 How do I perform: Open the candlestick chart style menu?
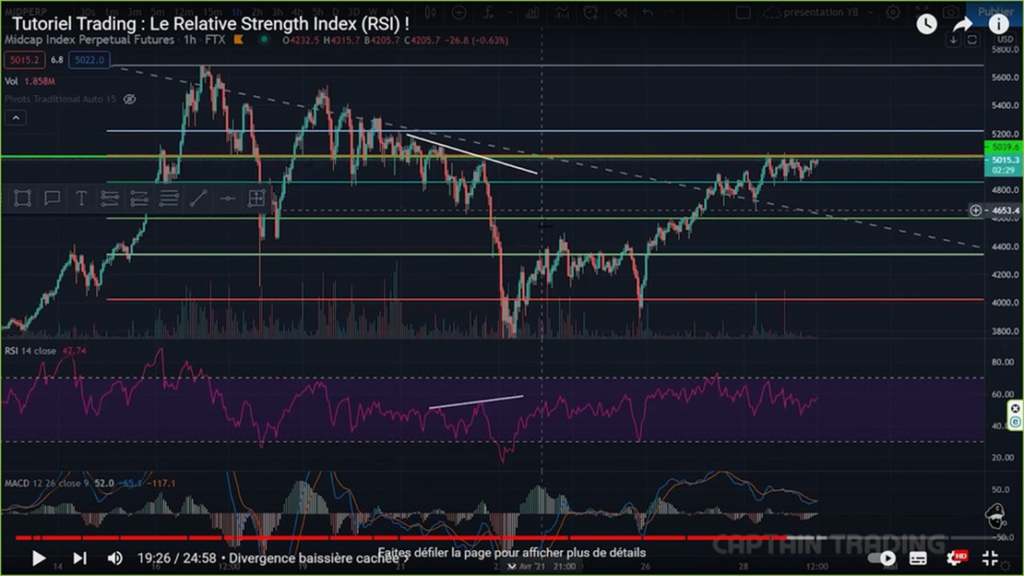[x=430, y=12]
